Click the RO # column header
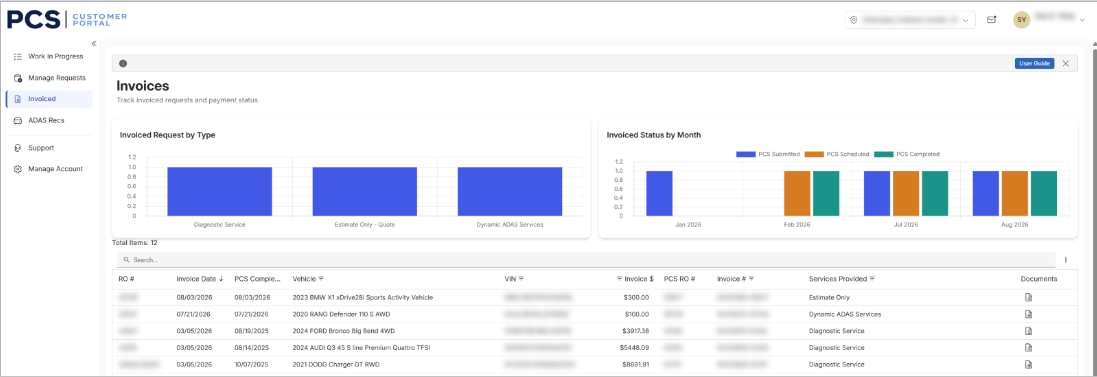The image size is (1097, 377). coord(127,278)
